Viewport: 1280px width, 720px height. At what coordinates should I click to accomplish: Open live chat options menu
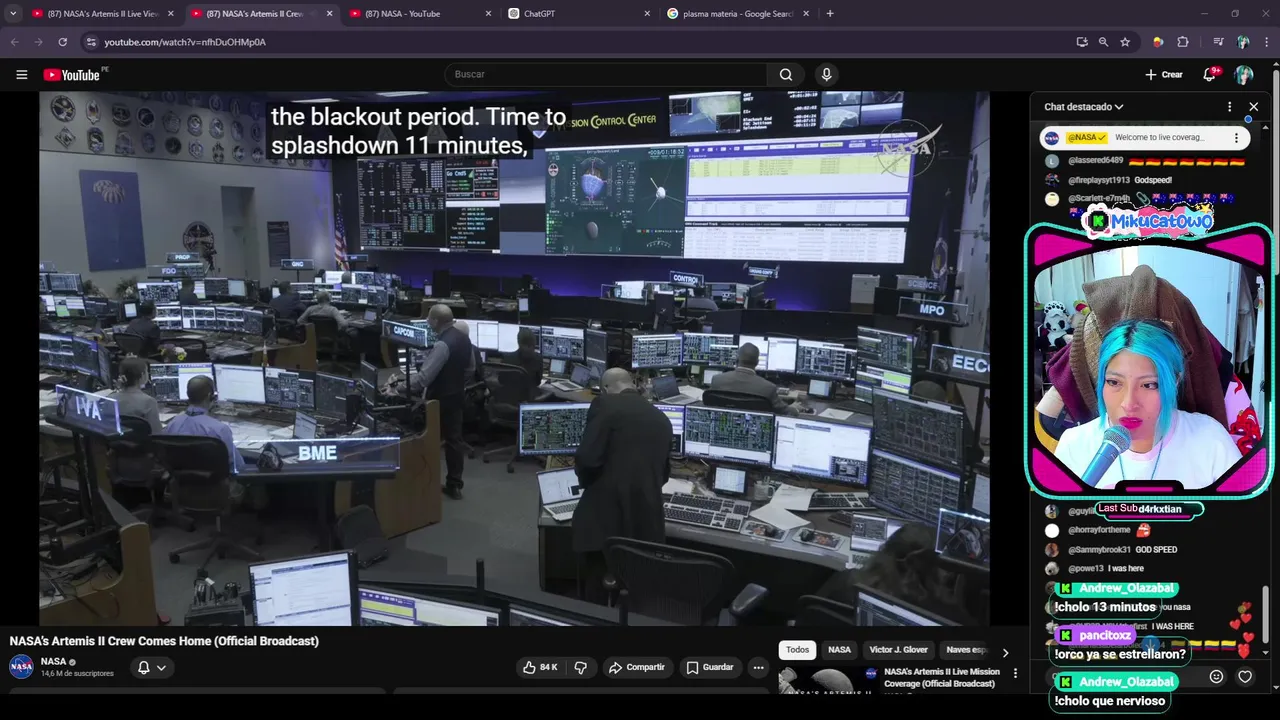tap(1230, 107)
